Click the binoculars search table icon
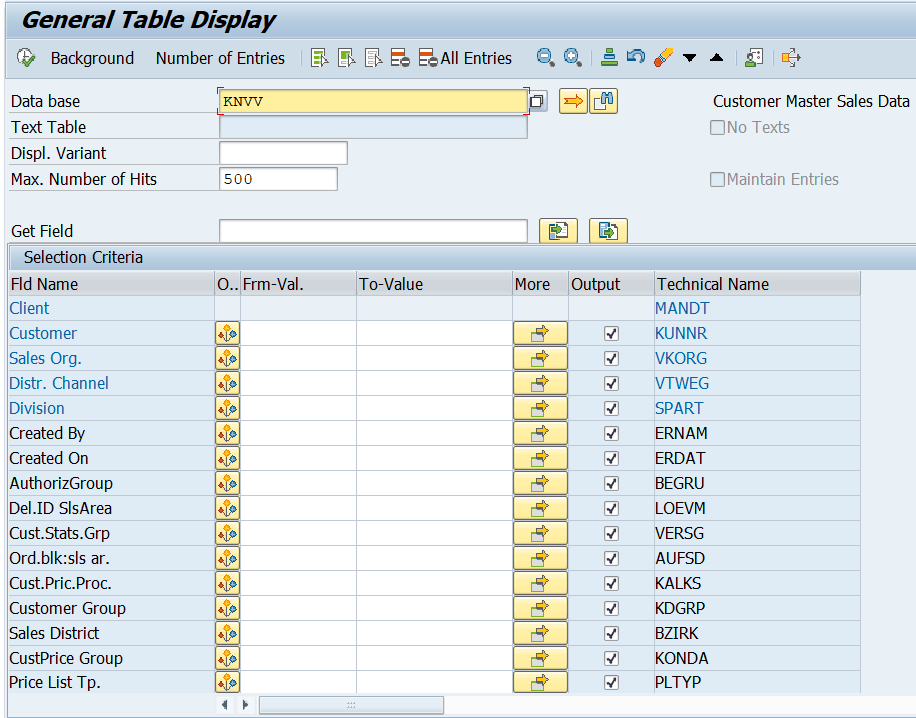The image size is (916, 718). point(603,101)
